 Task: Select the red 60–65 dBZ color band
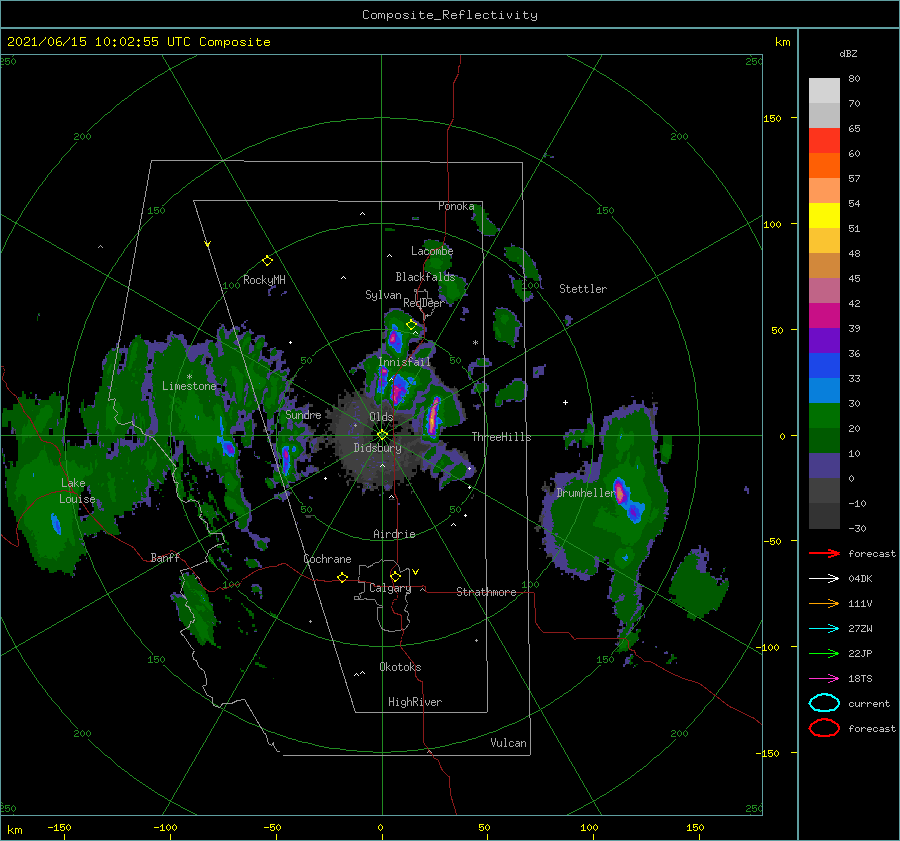[824, 141]
